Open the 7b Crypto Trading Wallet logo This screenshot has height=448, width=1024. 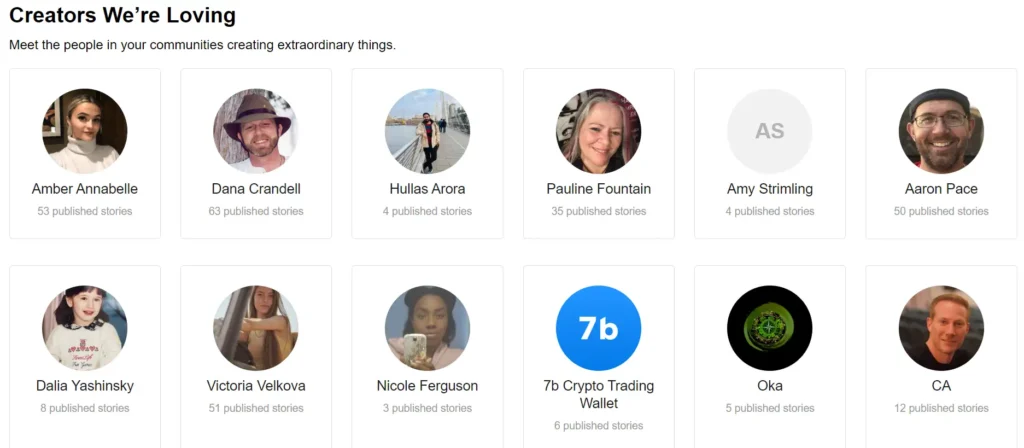598,328
